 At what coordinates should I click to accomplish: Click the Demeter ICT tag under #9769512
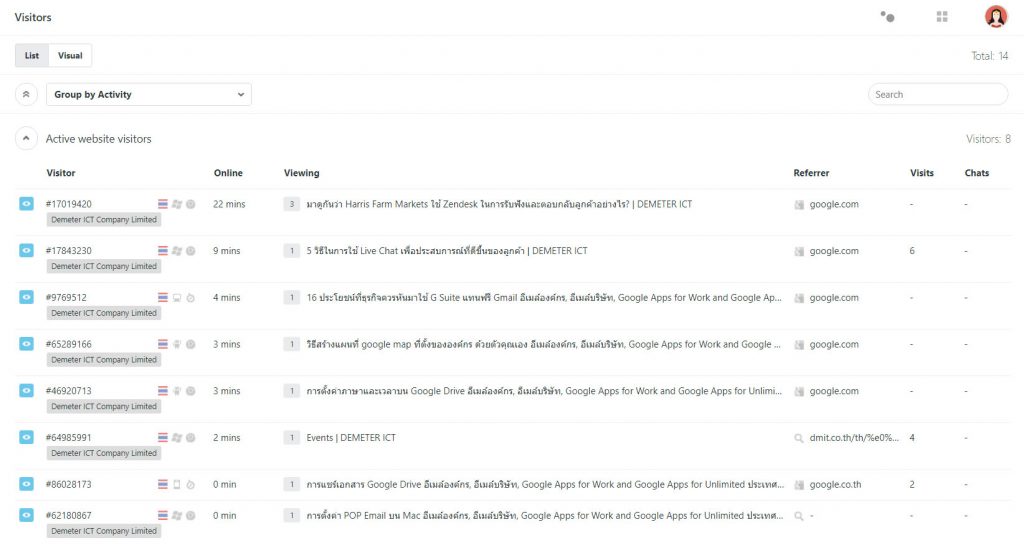tap(104, 313)
